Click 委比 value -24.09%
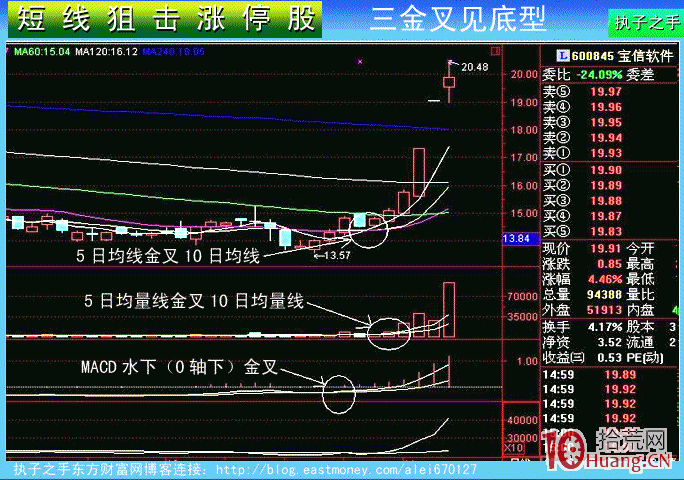 (599, 75)
